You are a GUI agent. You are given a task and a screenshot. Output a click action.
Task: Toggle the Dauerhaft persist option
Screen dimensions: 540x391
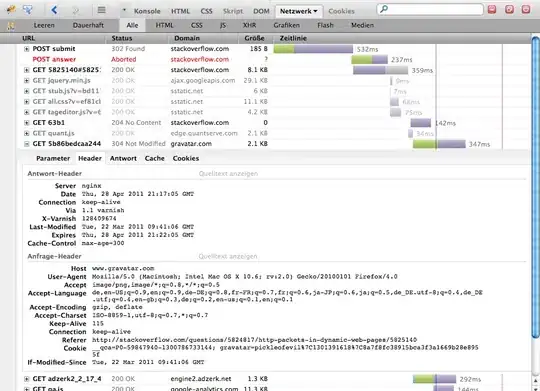tap(88, 25)
